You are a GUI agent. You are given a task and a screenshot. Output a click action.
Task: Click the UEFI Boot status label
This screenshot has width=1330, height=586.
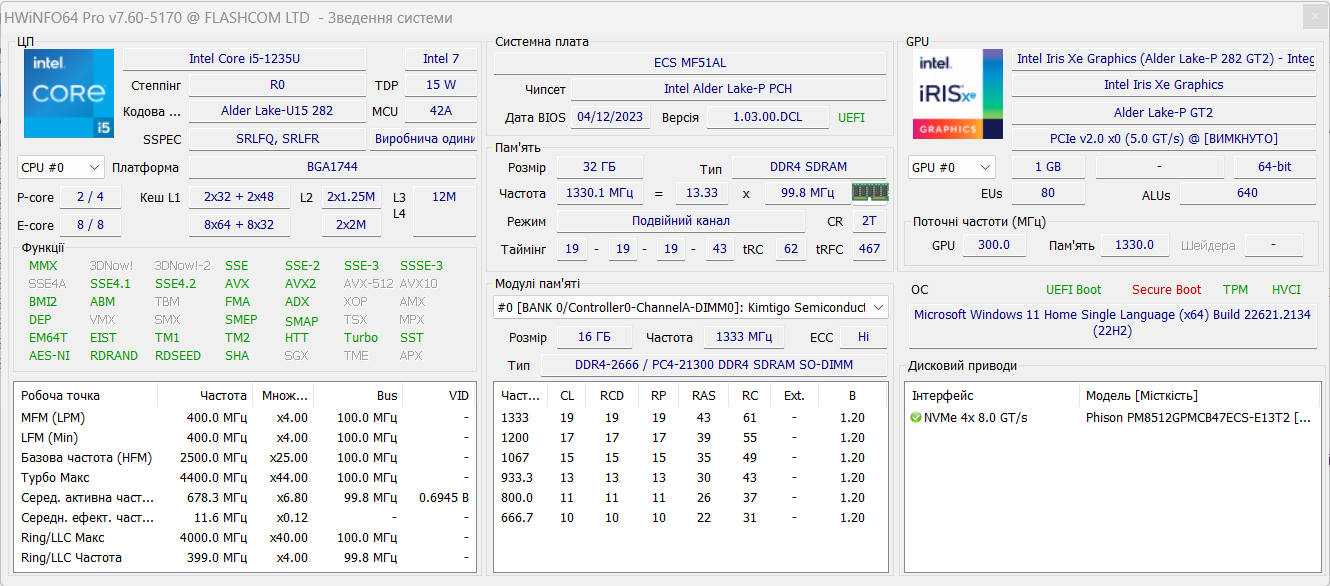pyautogui.click(x=1073, y=290)
